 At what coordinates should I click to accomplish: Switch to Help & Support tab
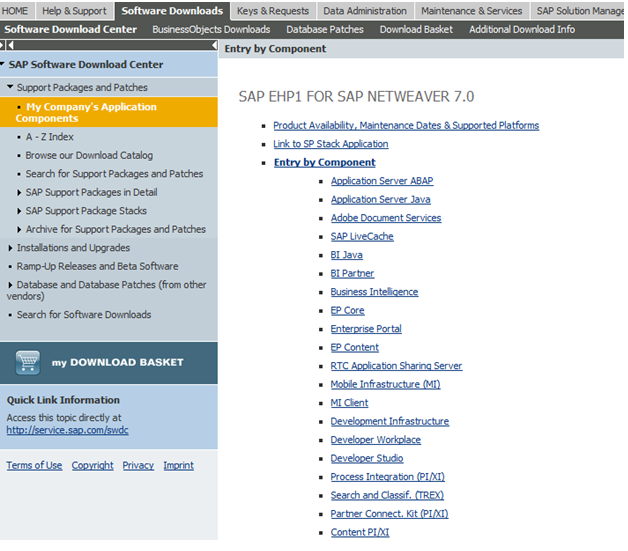click(74, 11)
